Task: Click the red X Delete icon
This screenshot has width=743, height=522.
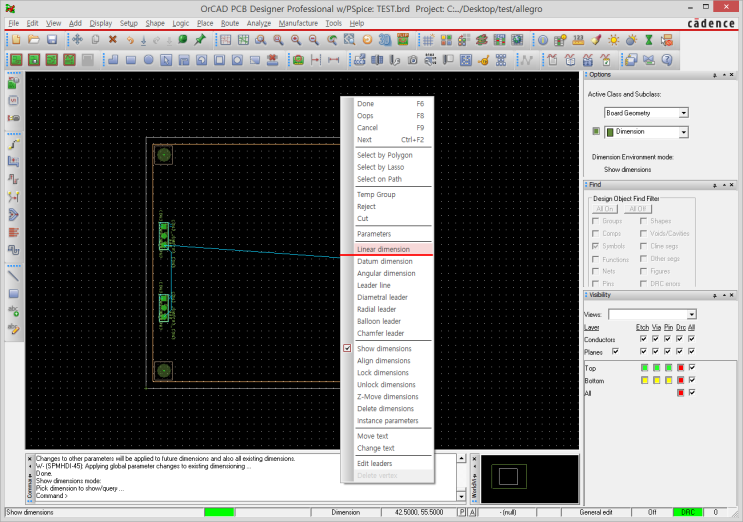Action: 112,40
